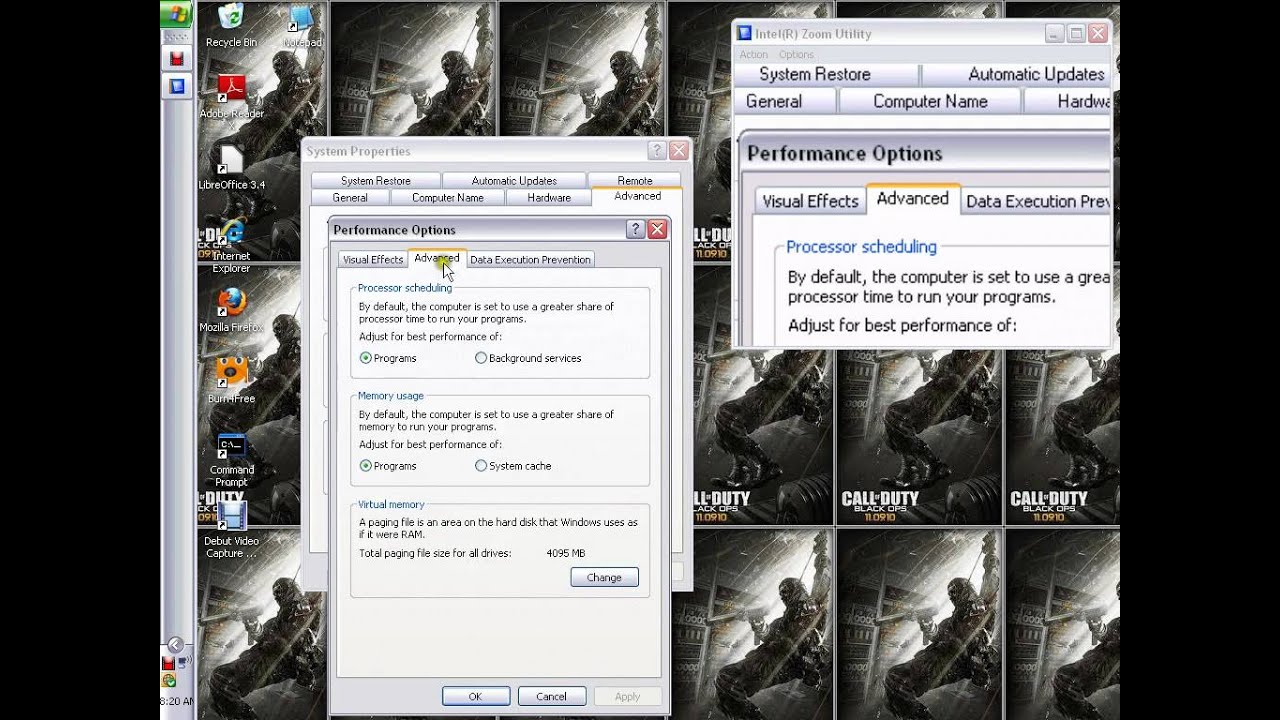Click the taskbar clock showing 8:20

[177, 701]
